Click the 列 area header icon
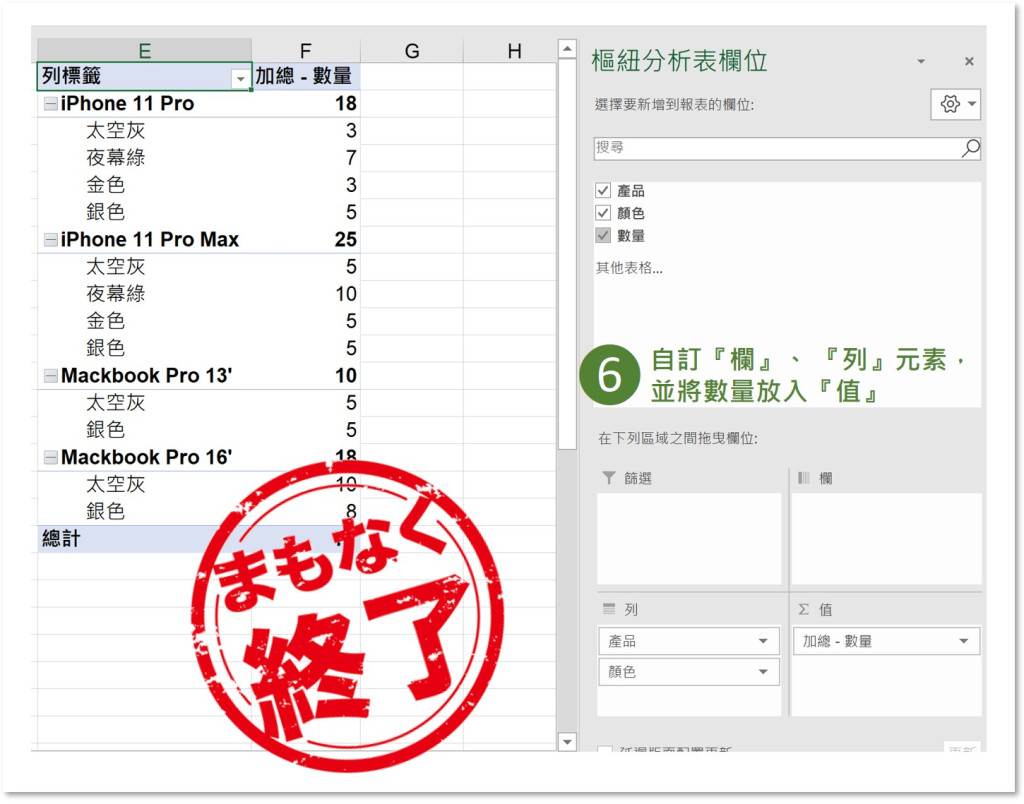This screenshot has width=1024, height=804. pyautogui.click(x=609, y=609)
